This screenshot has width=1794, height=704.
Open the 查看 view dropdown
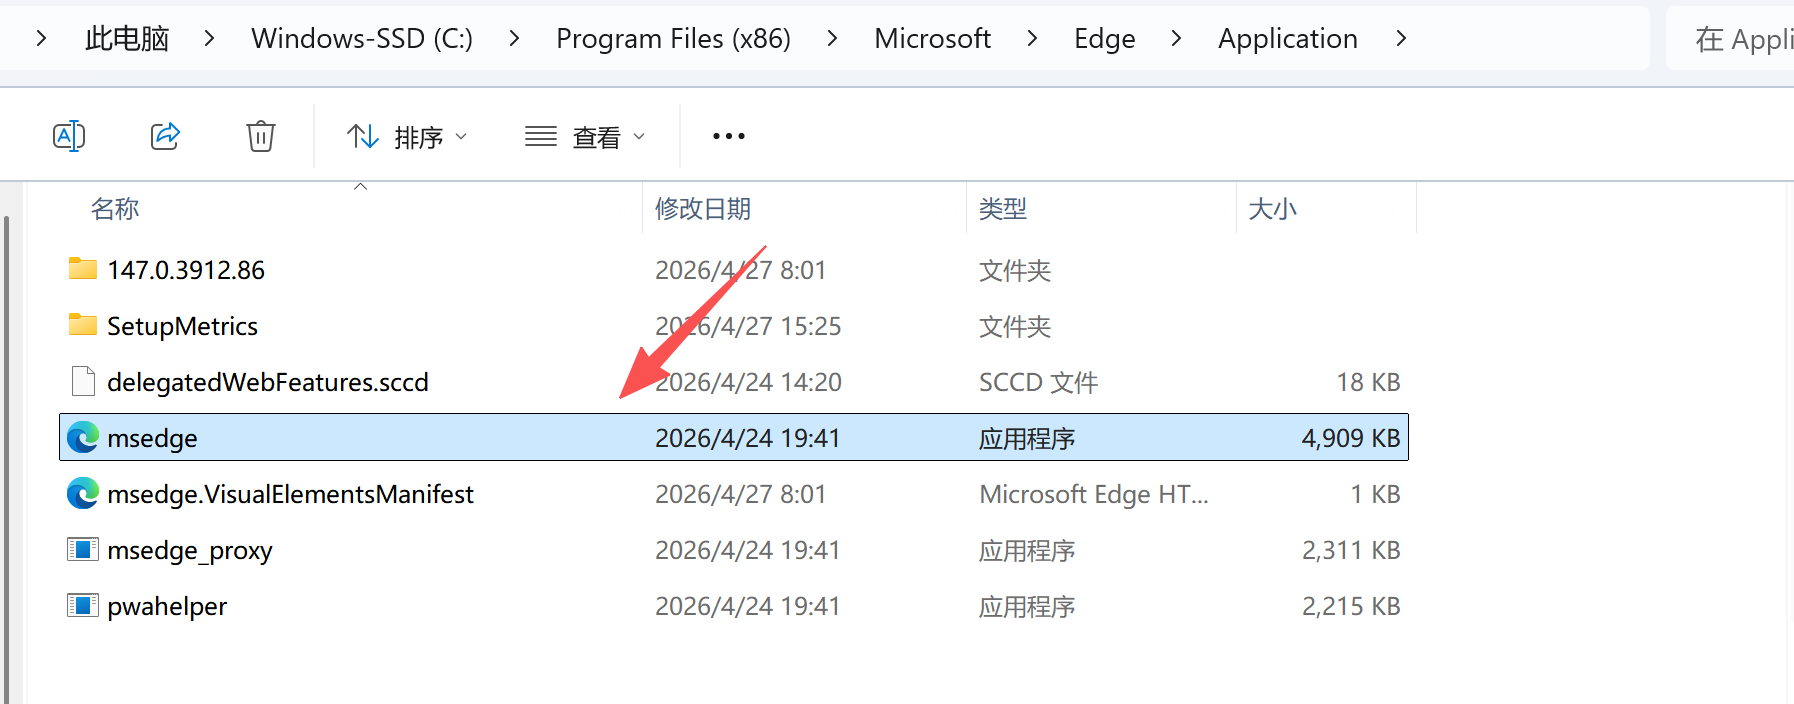click(x=585, y=137)
